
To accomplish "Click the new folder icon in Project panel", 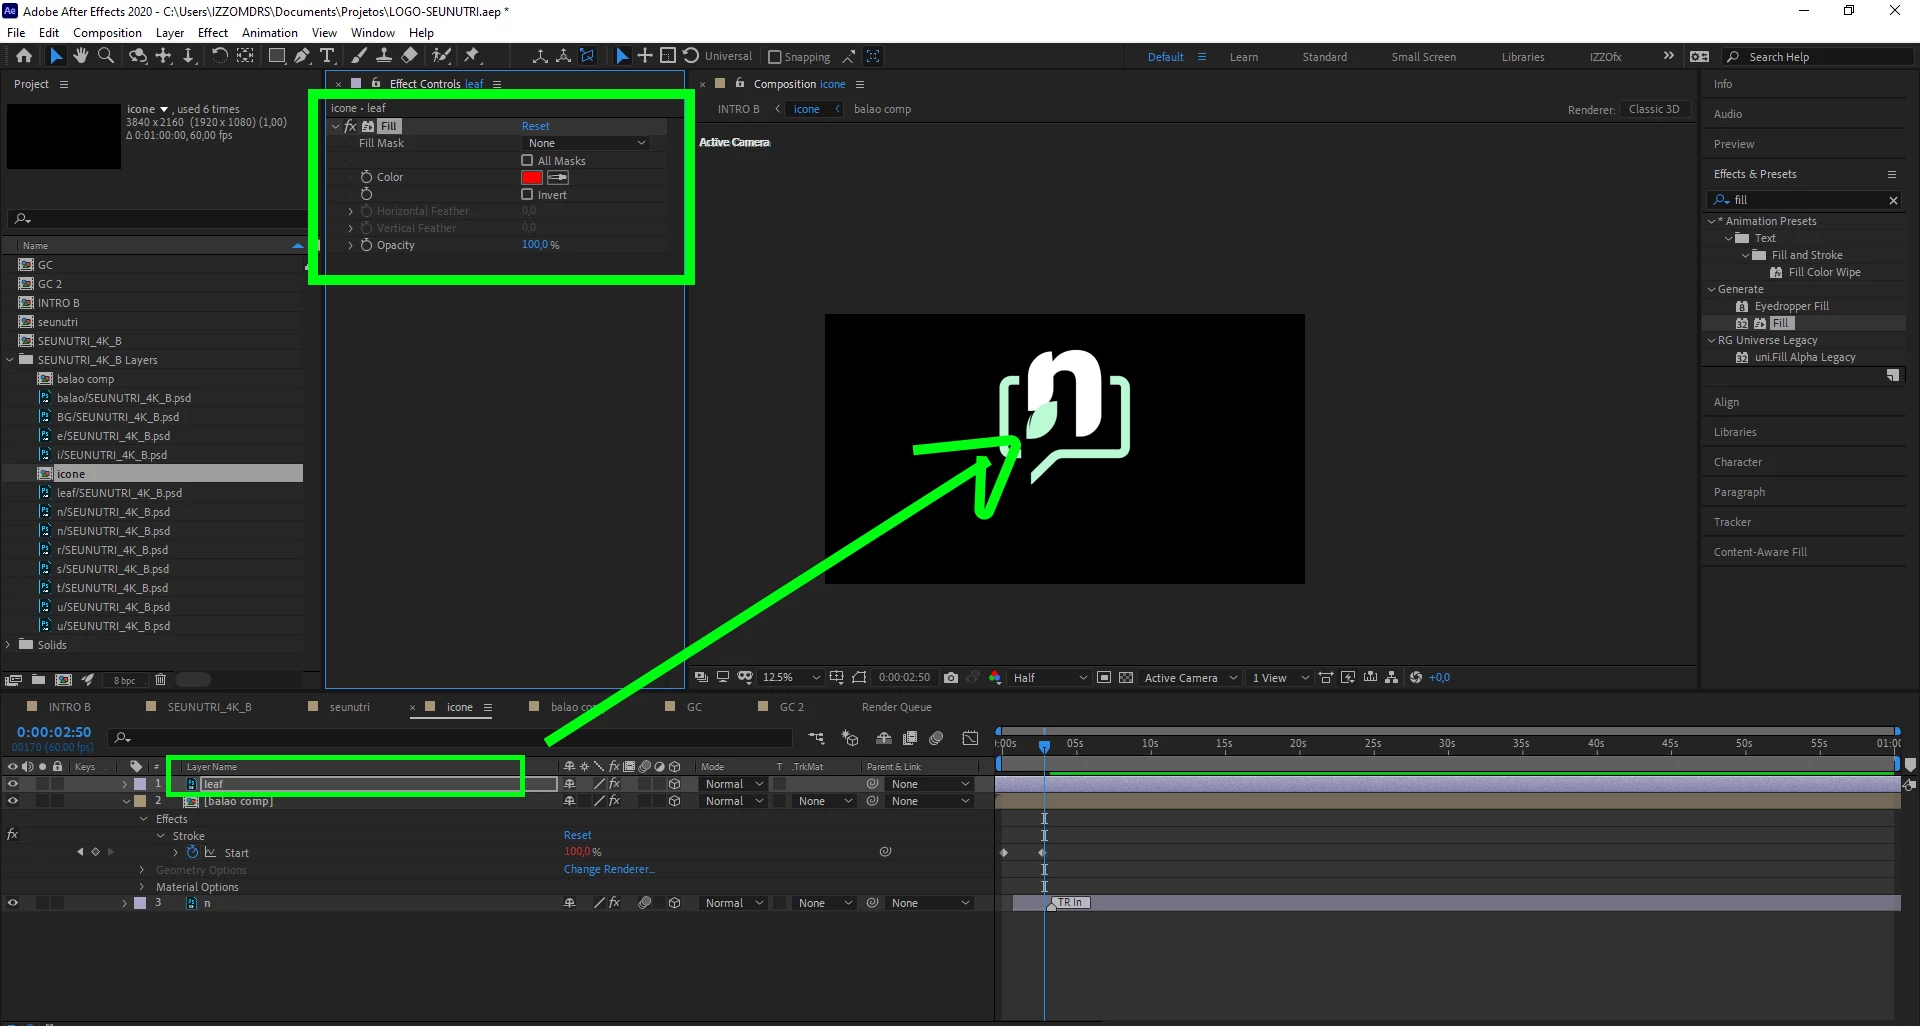I will tap(38, 680).
